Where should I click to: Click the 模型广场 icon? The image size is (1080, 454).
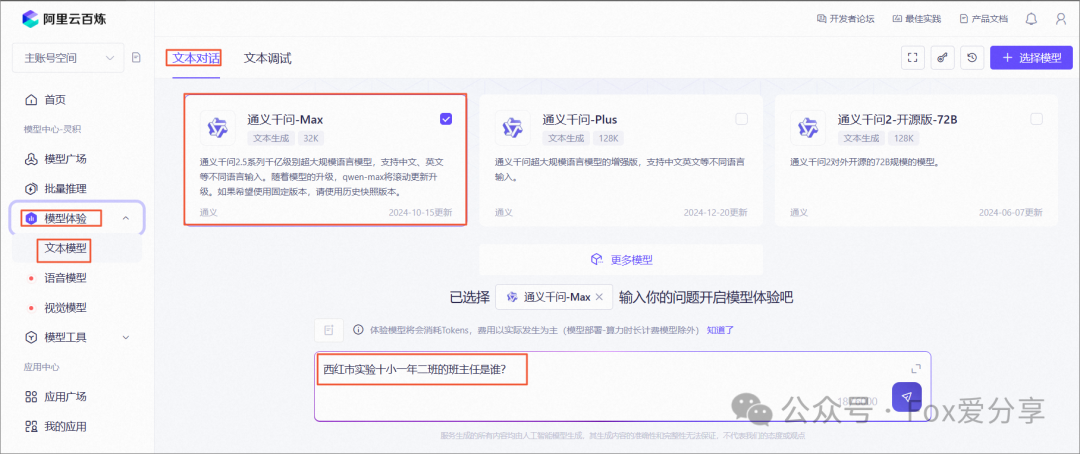31,159
